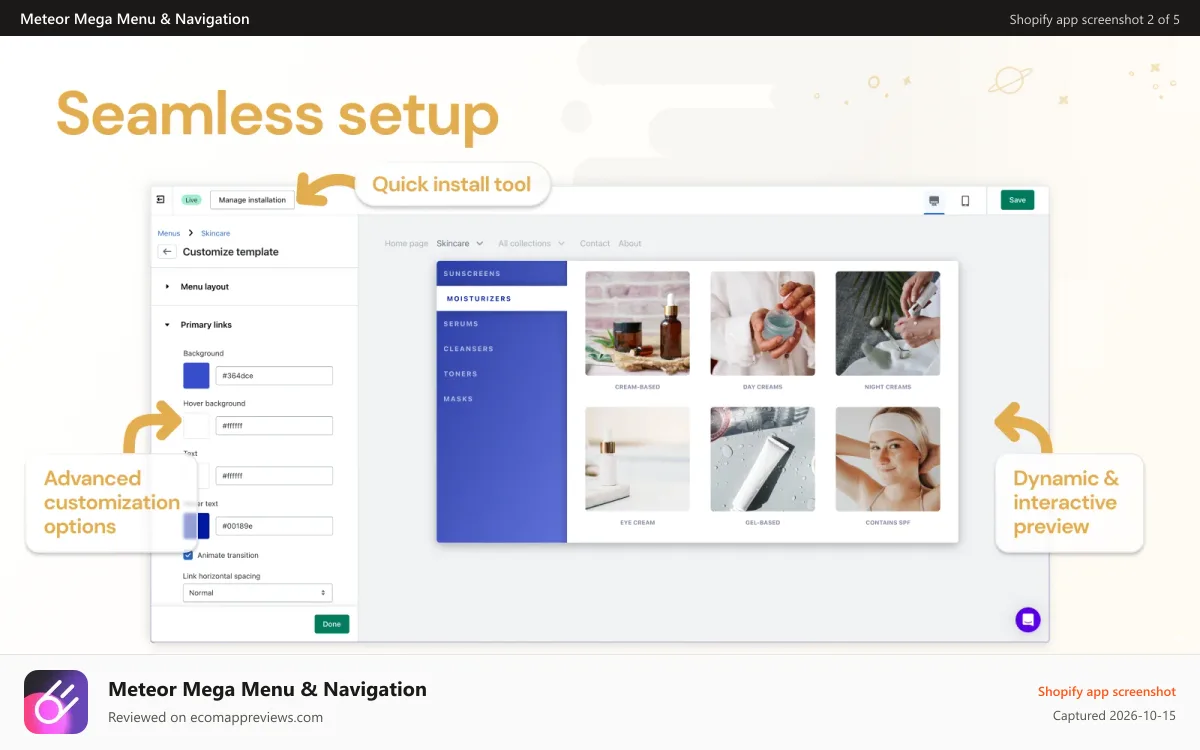The height and width of the screenshot is (750, 1200).
Task: Click the ecomappreviews.com review text
Action: click(215, 717)
